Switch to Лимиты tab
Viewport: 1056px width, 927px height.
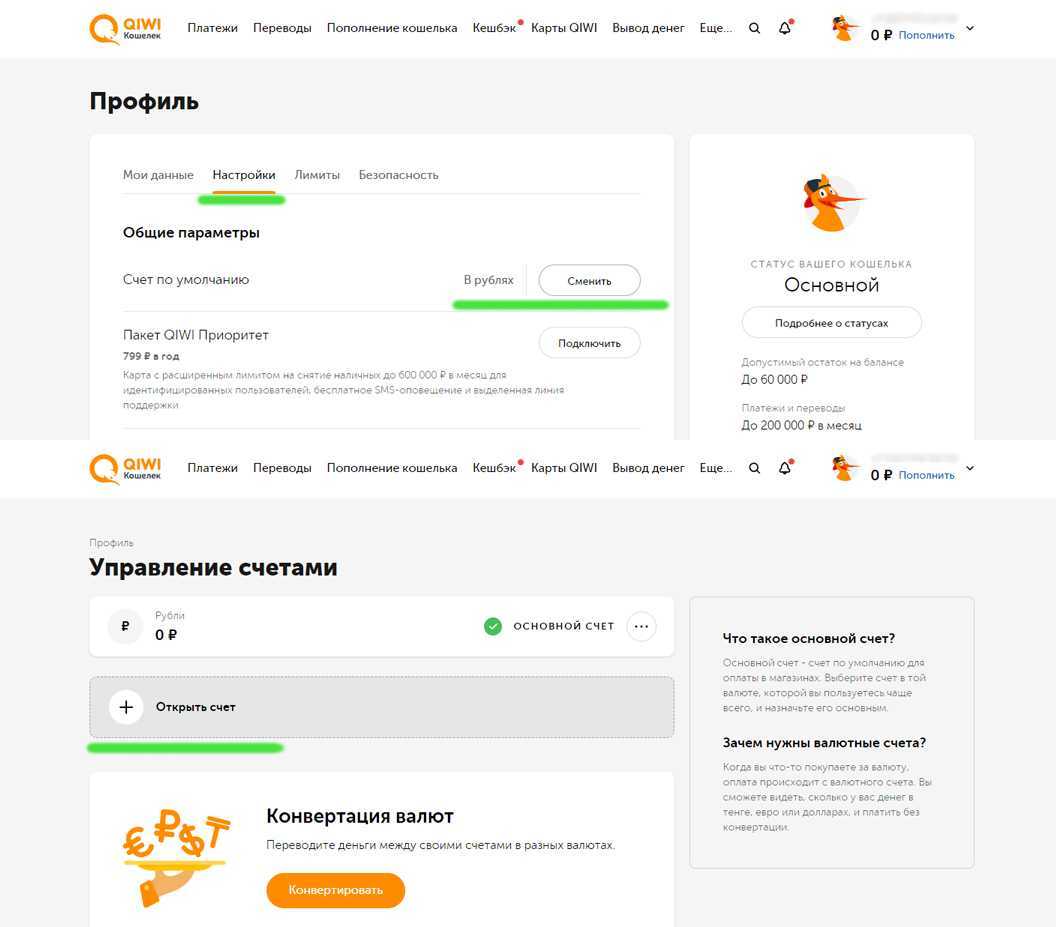[317, 175]
